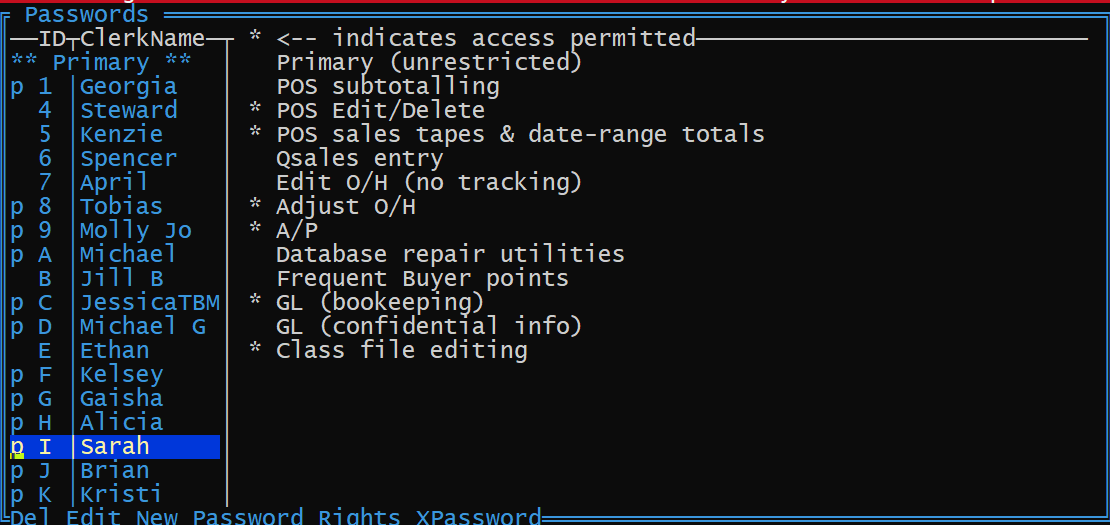Image resolution: width=1110 pixels, height=525 pixels.
Task: Select the New command
Action: pyautogui.click(x=156, y=517)
